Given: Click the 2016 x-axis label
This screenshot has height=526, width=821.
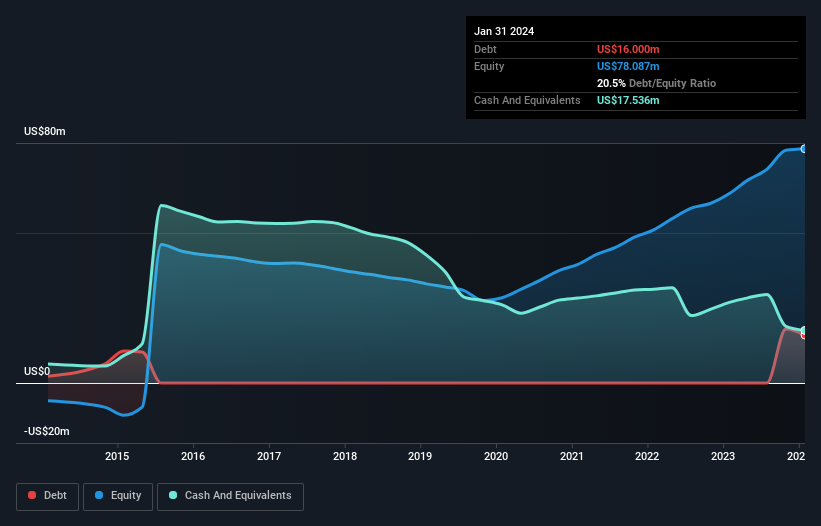Looking at the screenshot, I should pos(193,456).
